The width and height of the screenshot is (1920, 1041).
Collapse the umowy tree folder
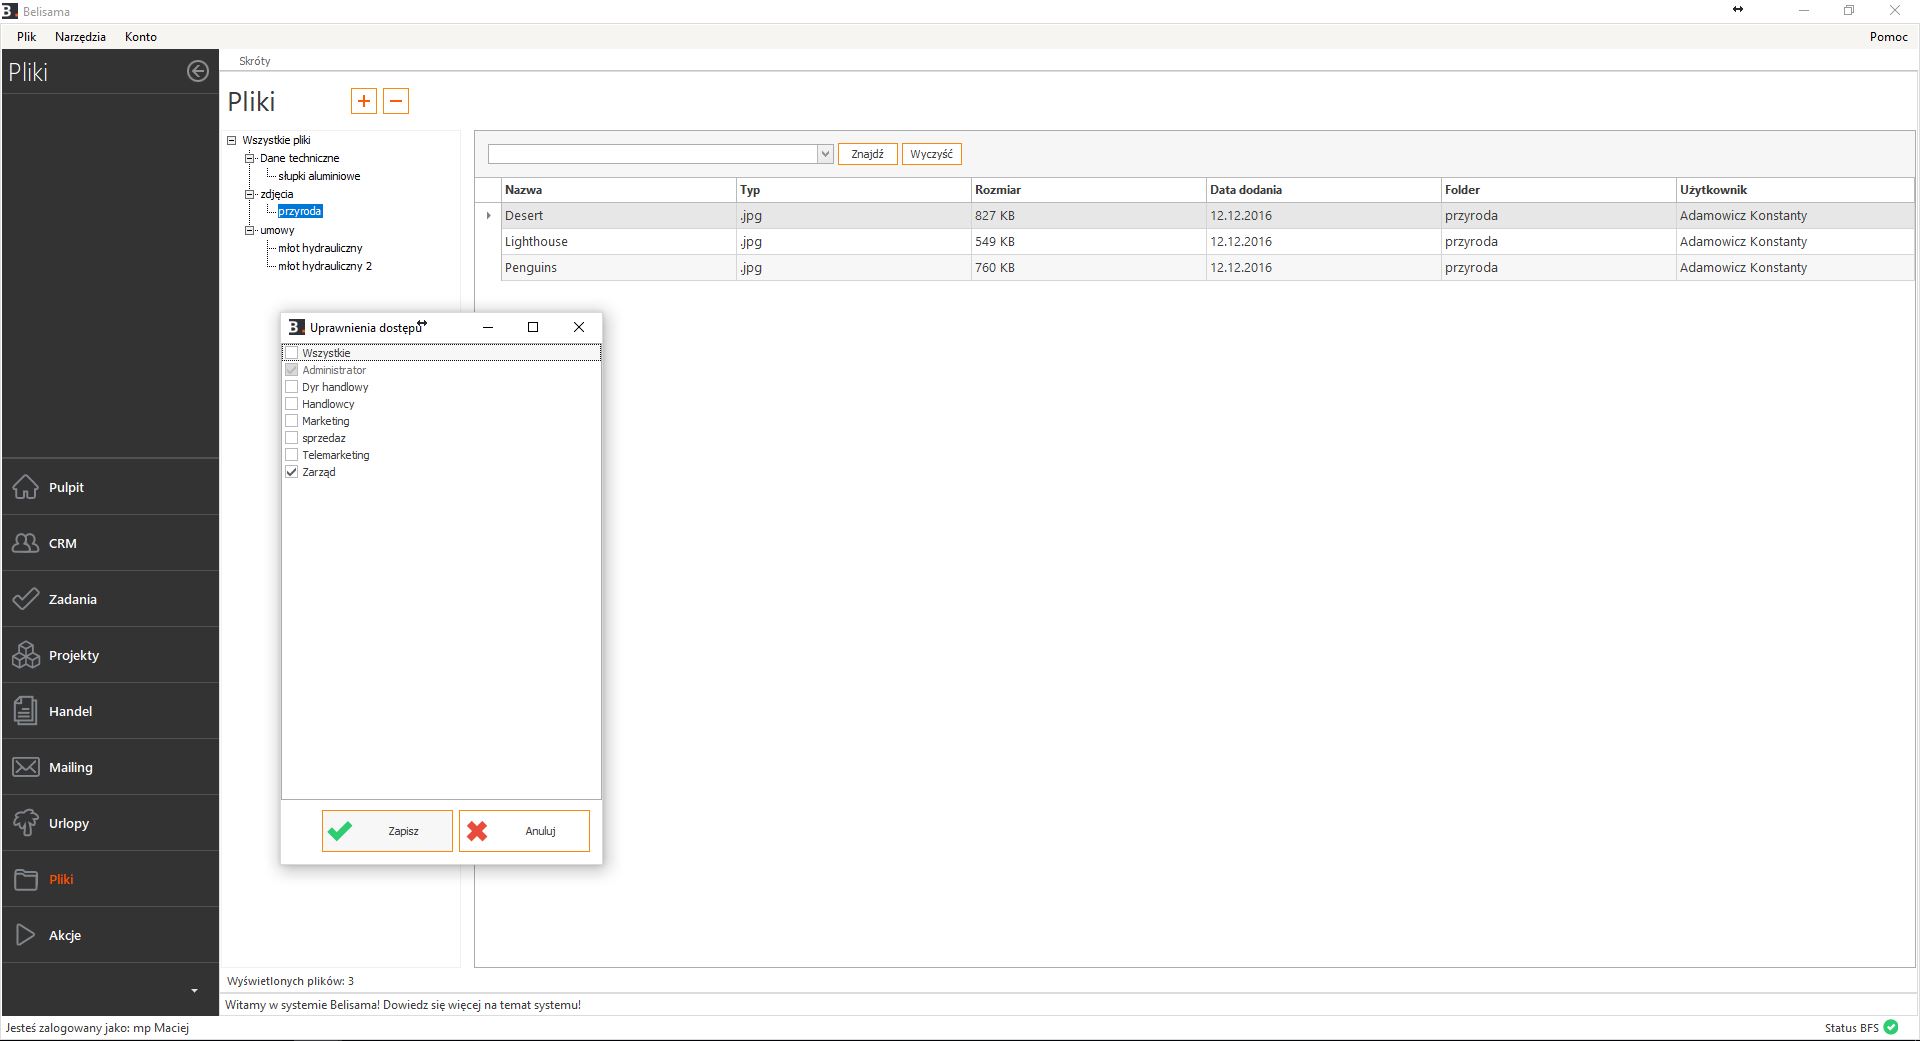(x=250, y=230)
